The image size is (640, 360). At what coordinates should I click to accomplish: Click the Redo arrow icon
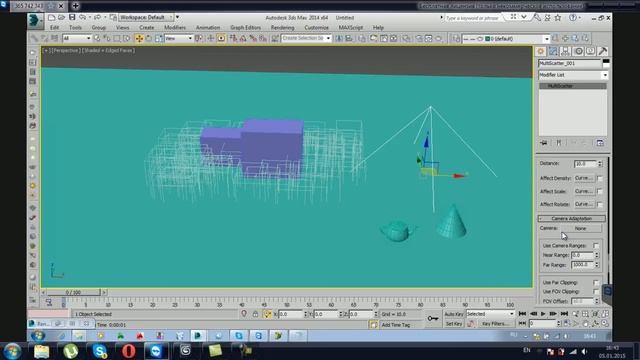[x=97, y=18]
